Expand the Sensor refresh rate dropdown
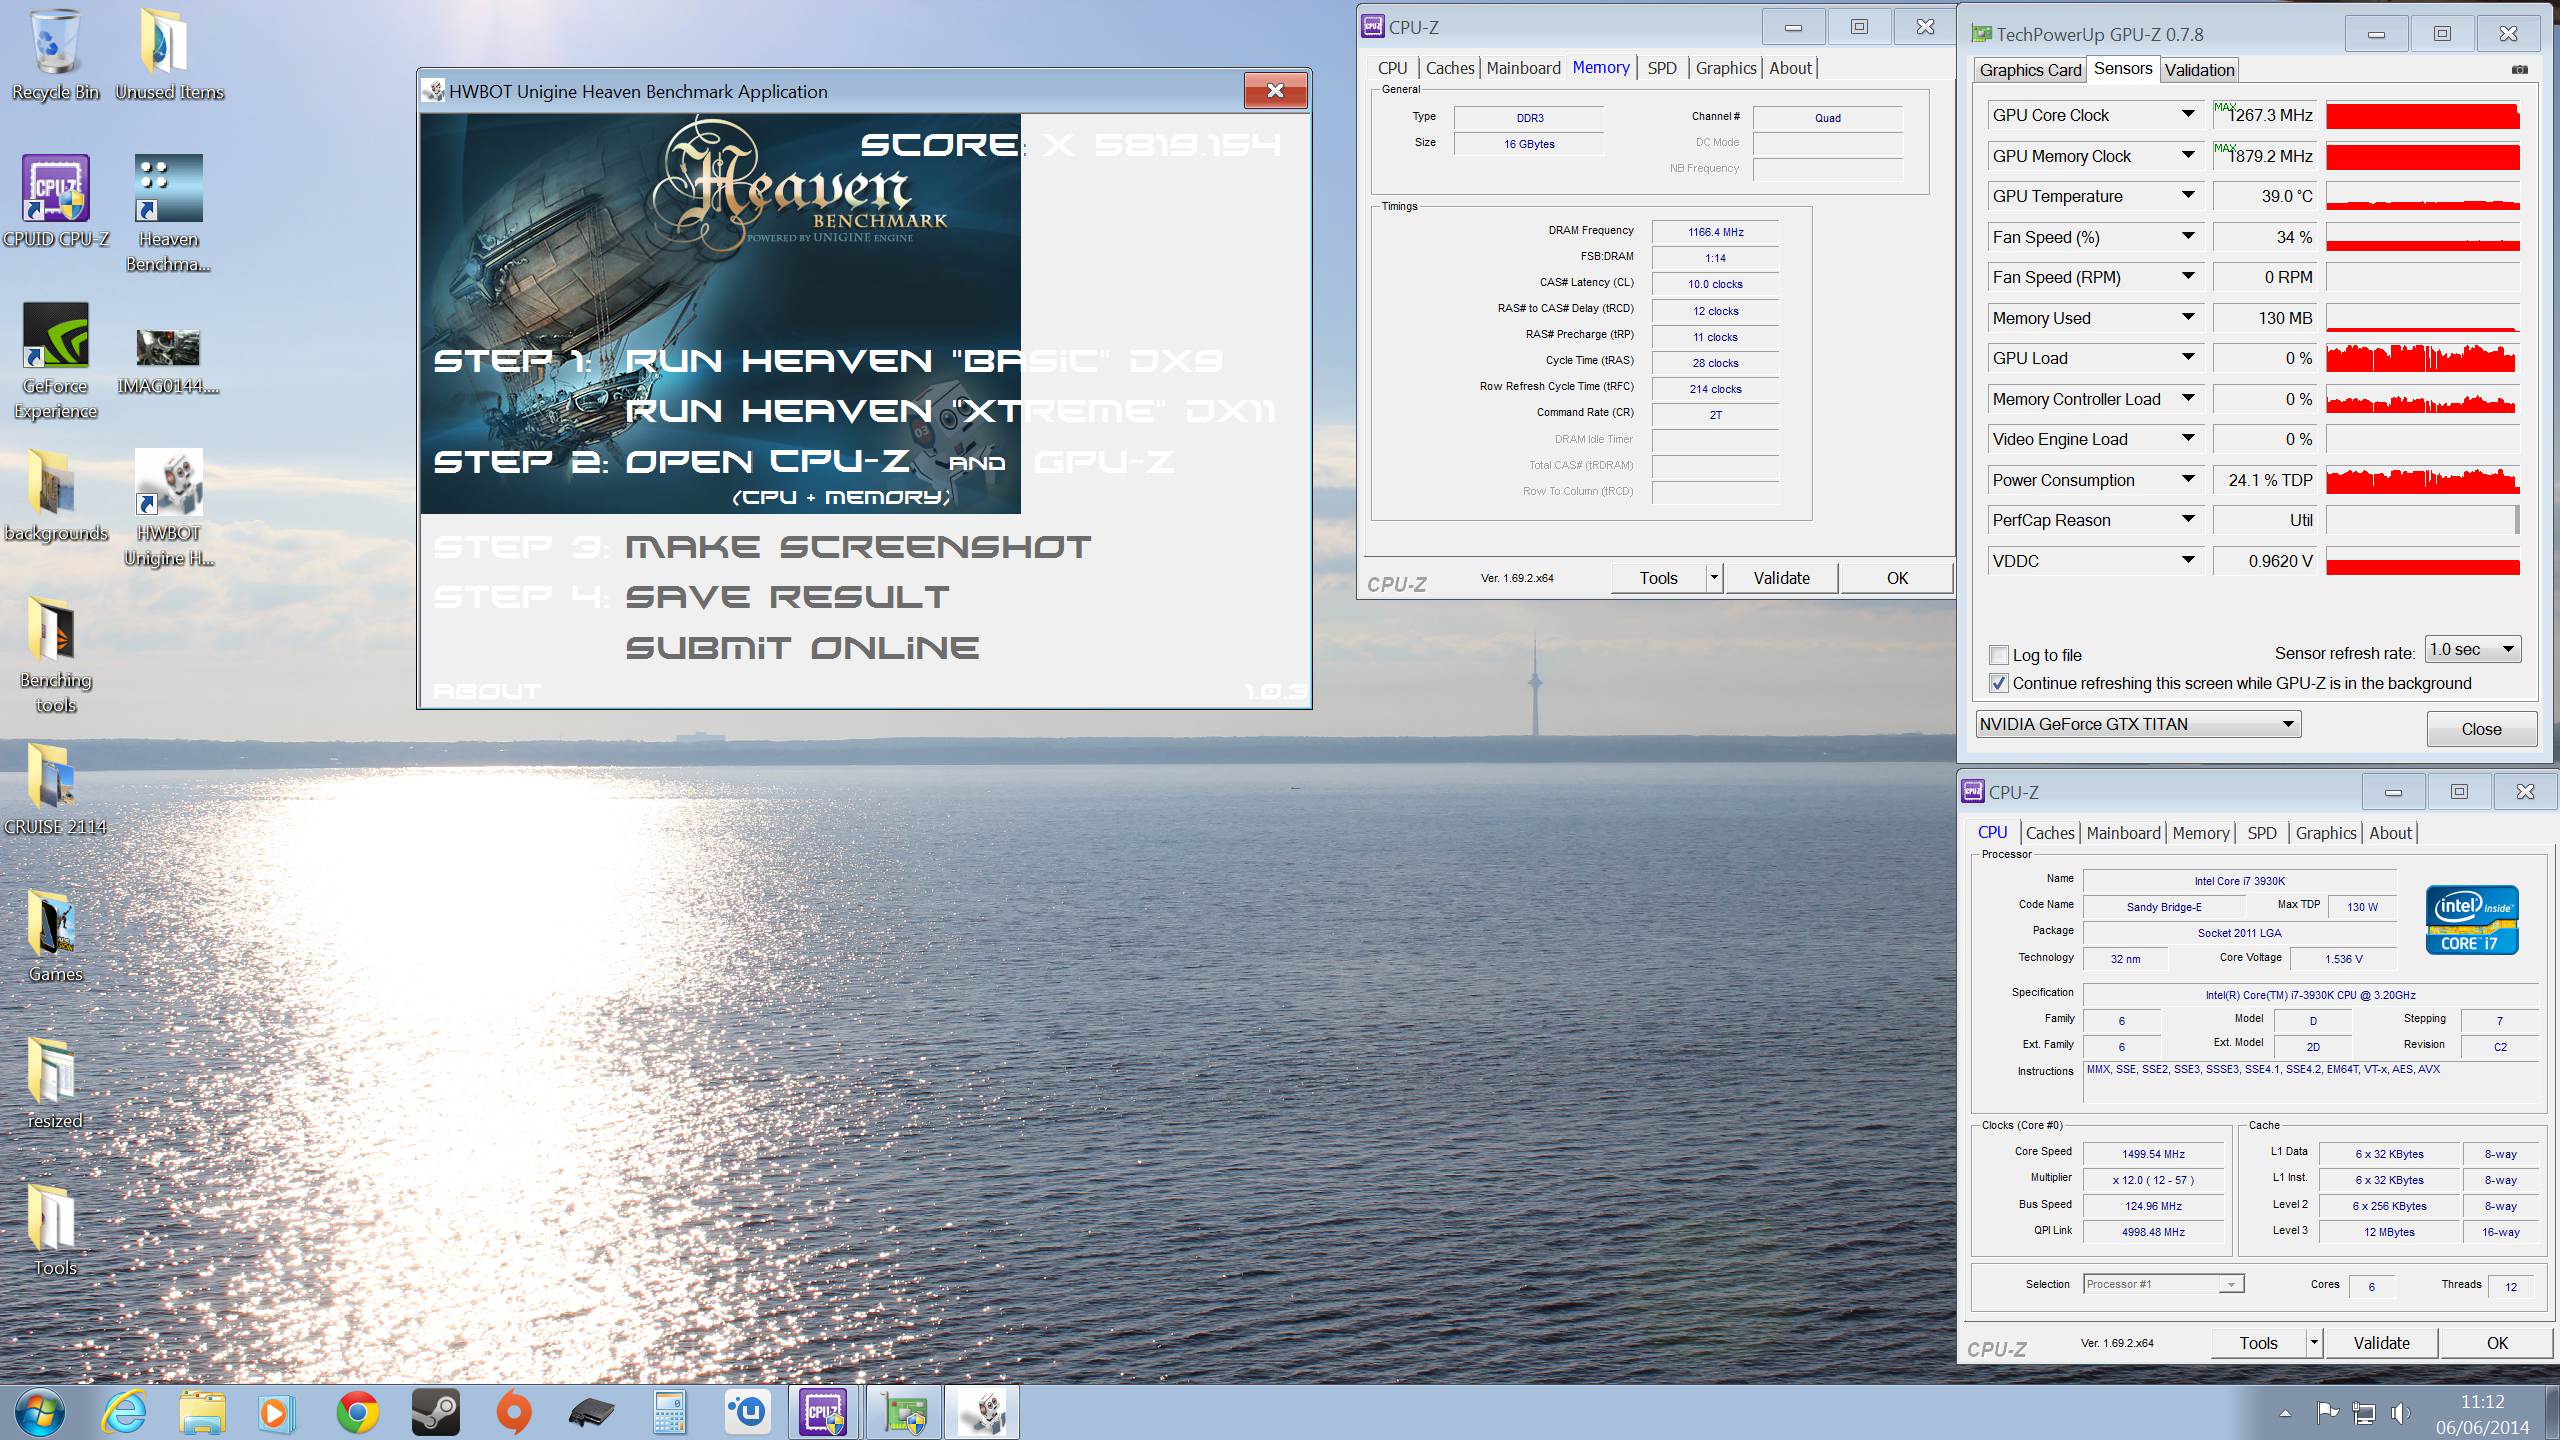The width and height of the screenshot is (2560, 1440). coord(2473,649)
